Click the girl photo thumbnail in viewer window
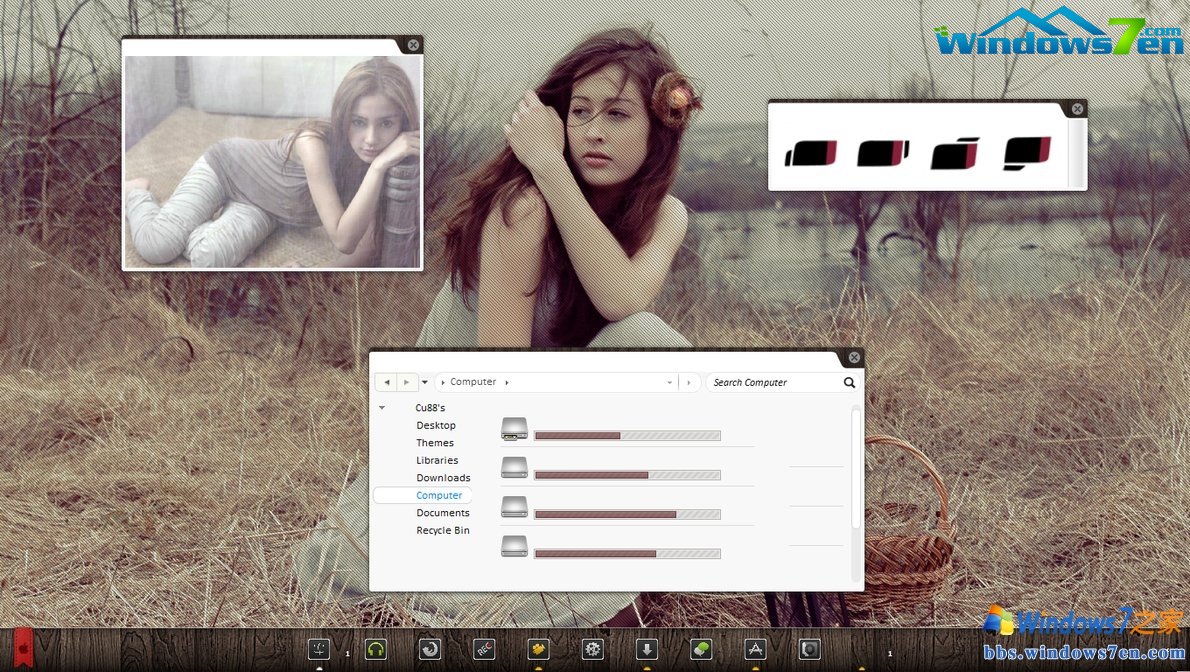 (x=272, y=161)
